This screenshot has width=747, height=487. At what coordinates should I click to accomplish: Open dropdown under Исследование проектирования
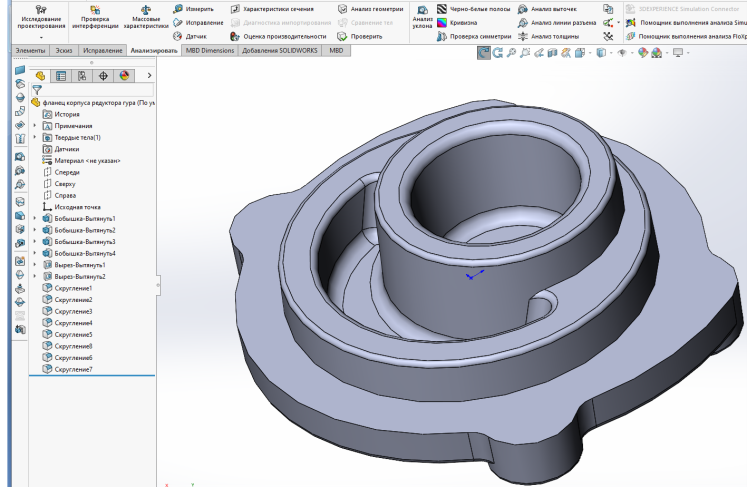(40, 37)
